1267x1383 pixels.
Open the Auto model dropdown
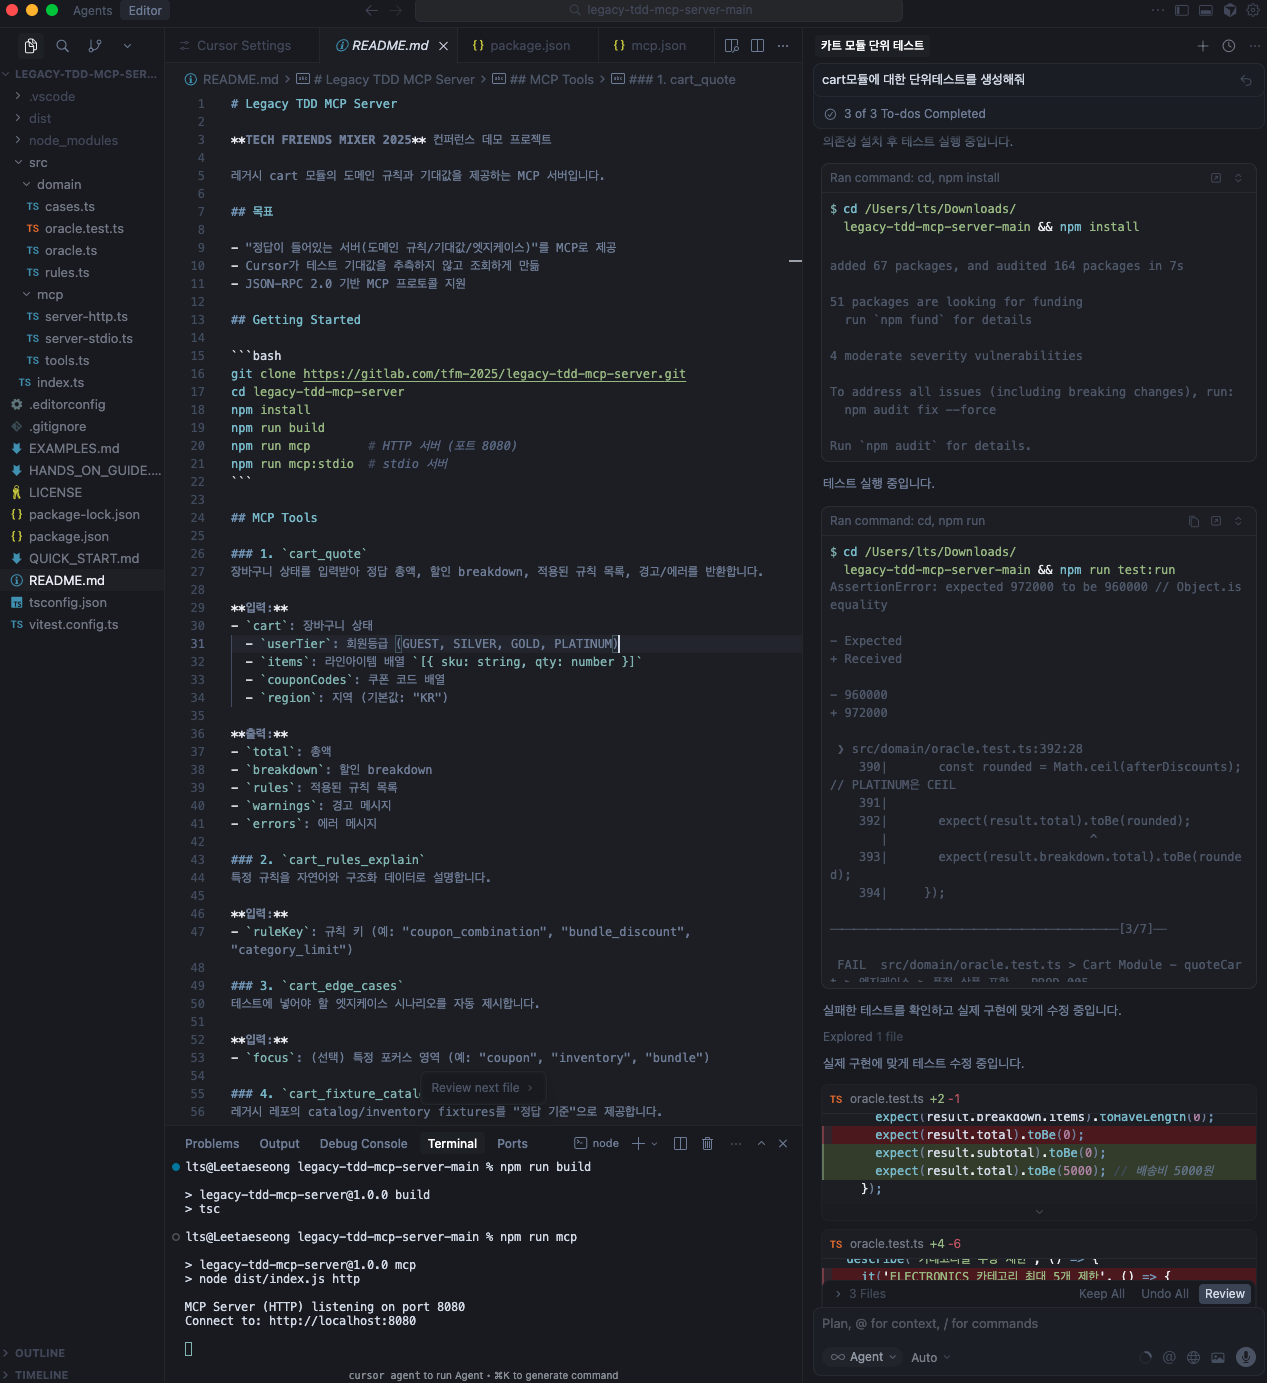(x=930, y=1357)
